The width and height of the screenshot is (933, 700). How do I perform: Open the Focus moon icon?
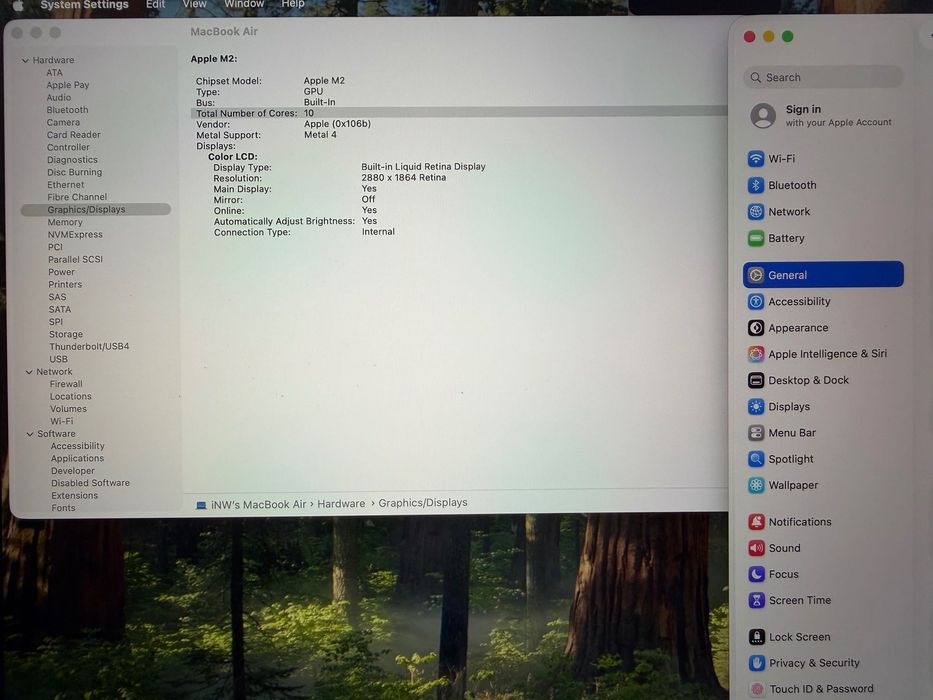[x=756, y=574]
